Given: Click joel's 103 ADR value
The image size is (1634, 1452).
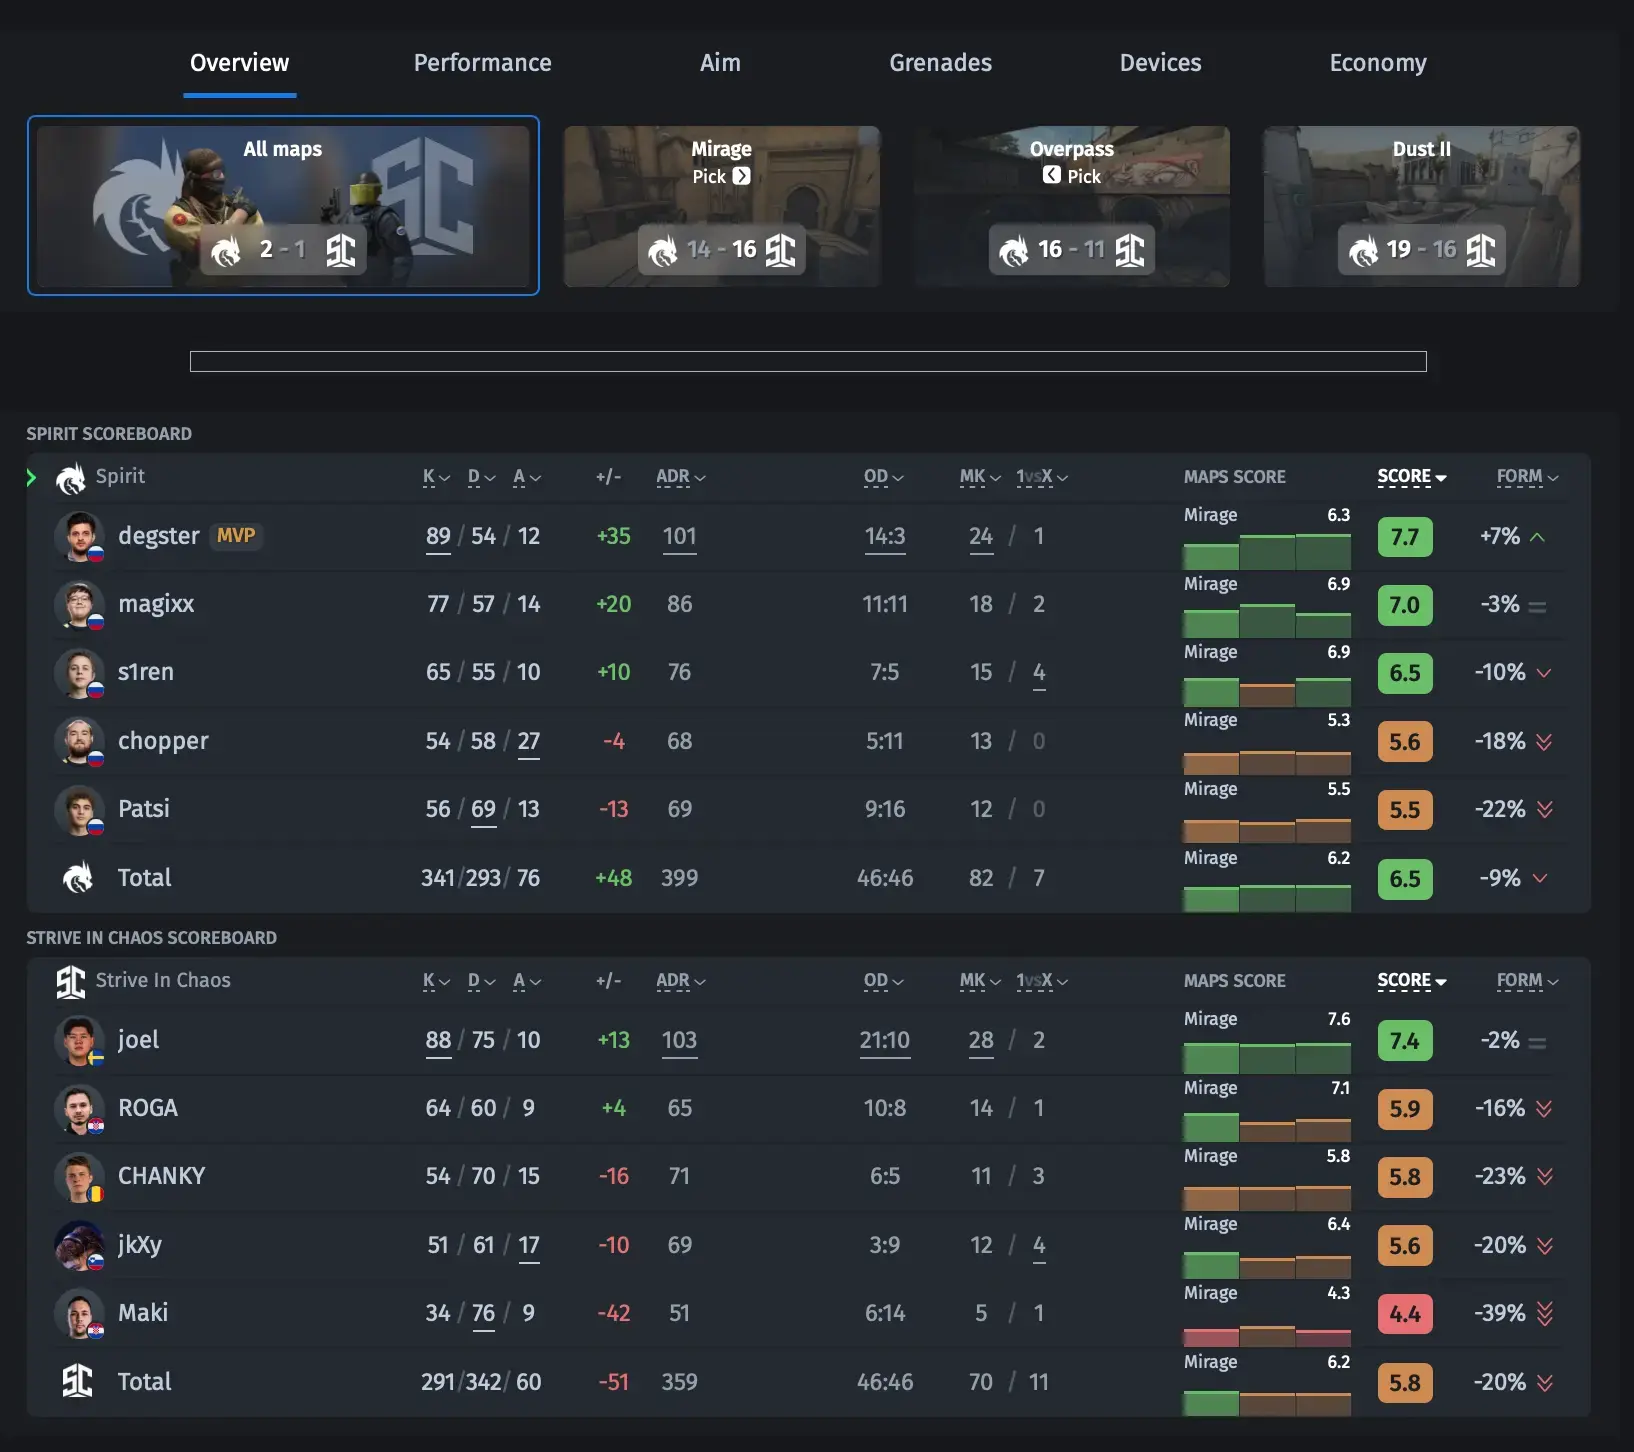Looking at the screenshot, I should tap(680, 1041).
